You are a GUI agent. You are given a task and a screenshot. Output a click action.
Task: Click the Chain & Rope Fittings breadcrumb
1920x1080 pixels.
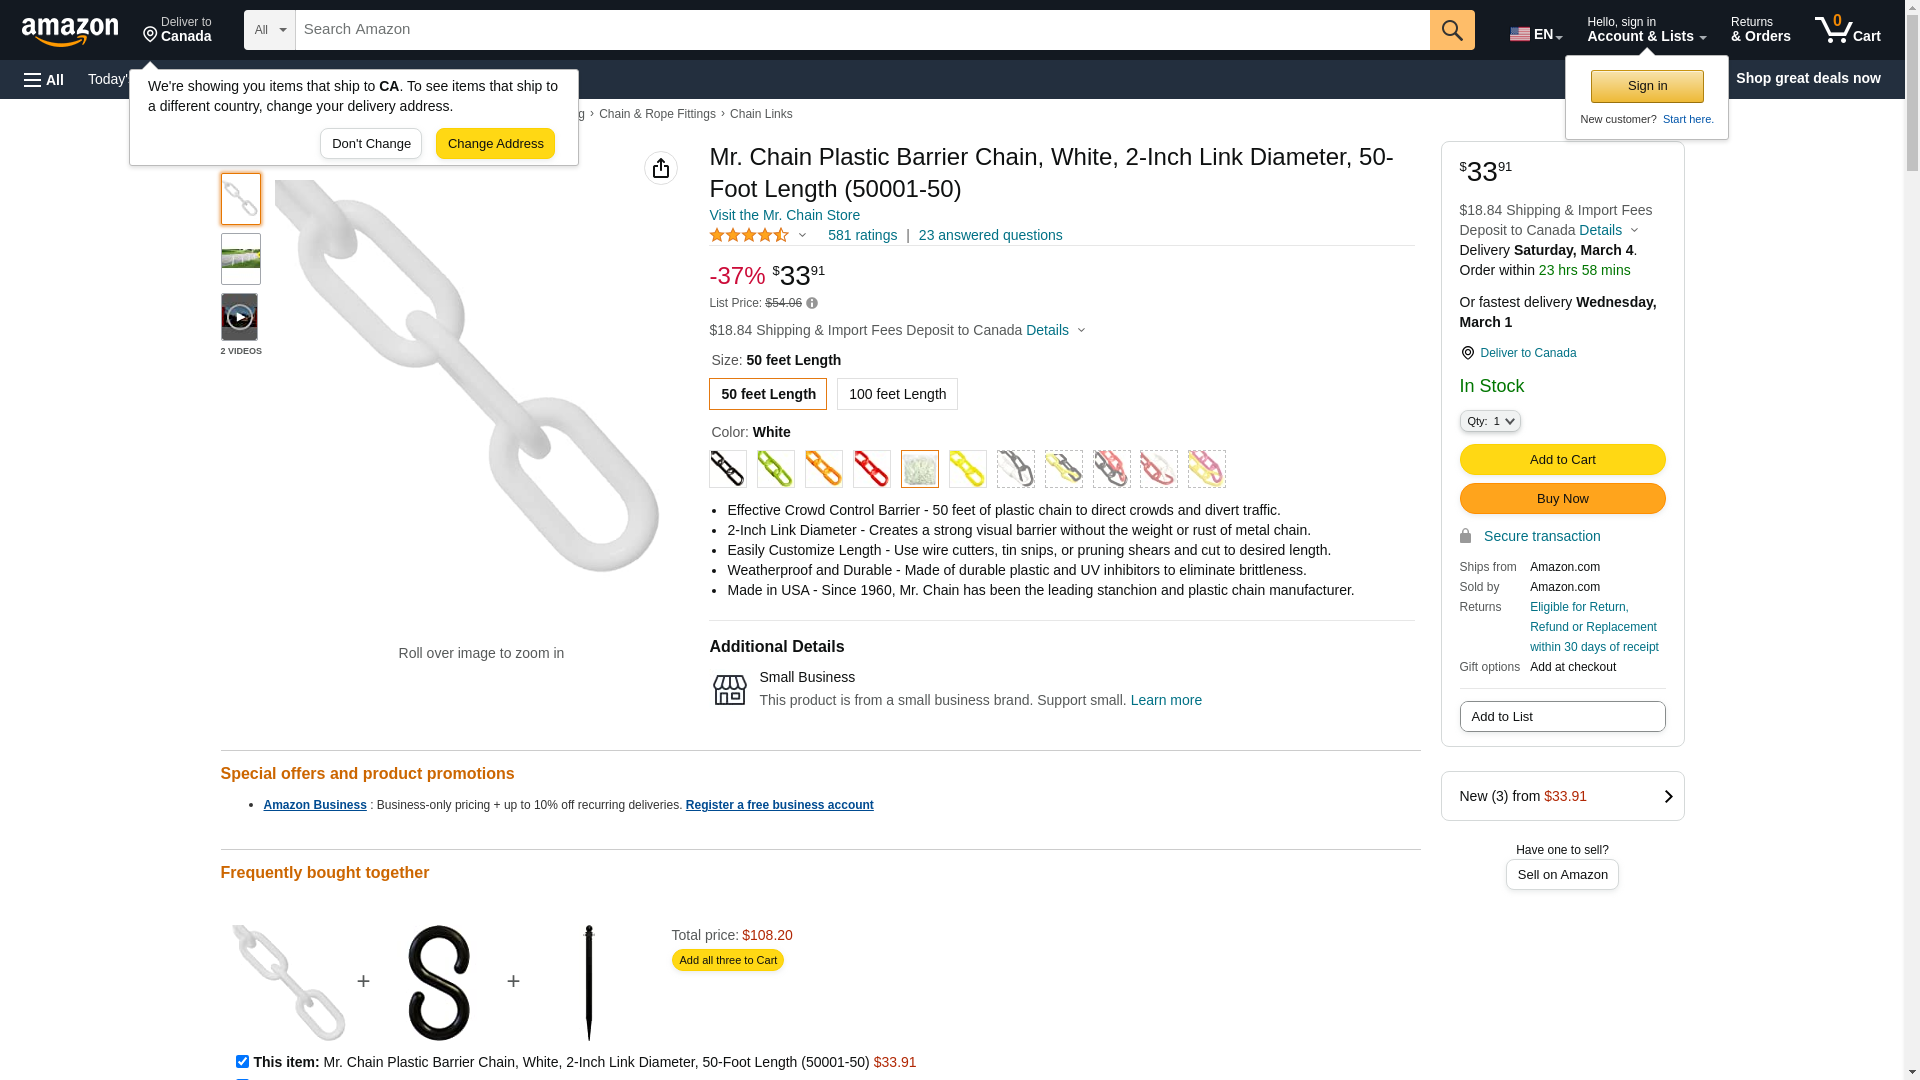(657, 114)
